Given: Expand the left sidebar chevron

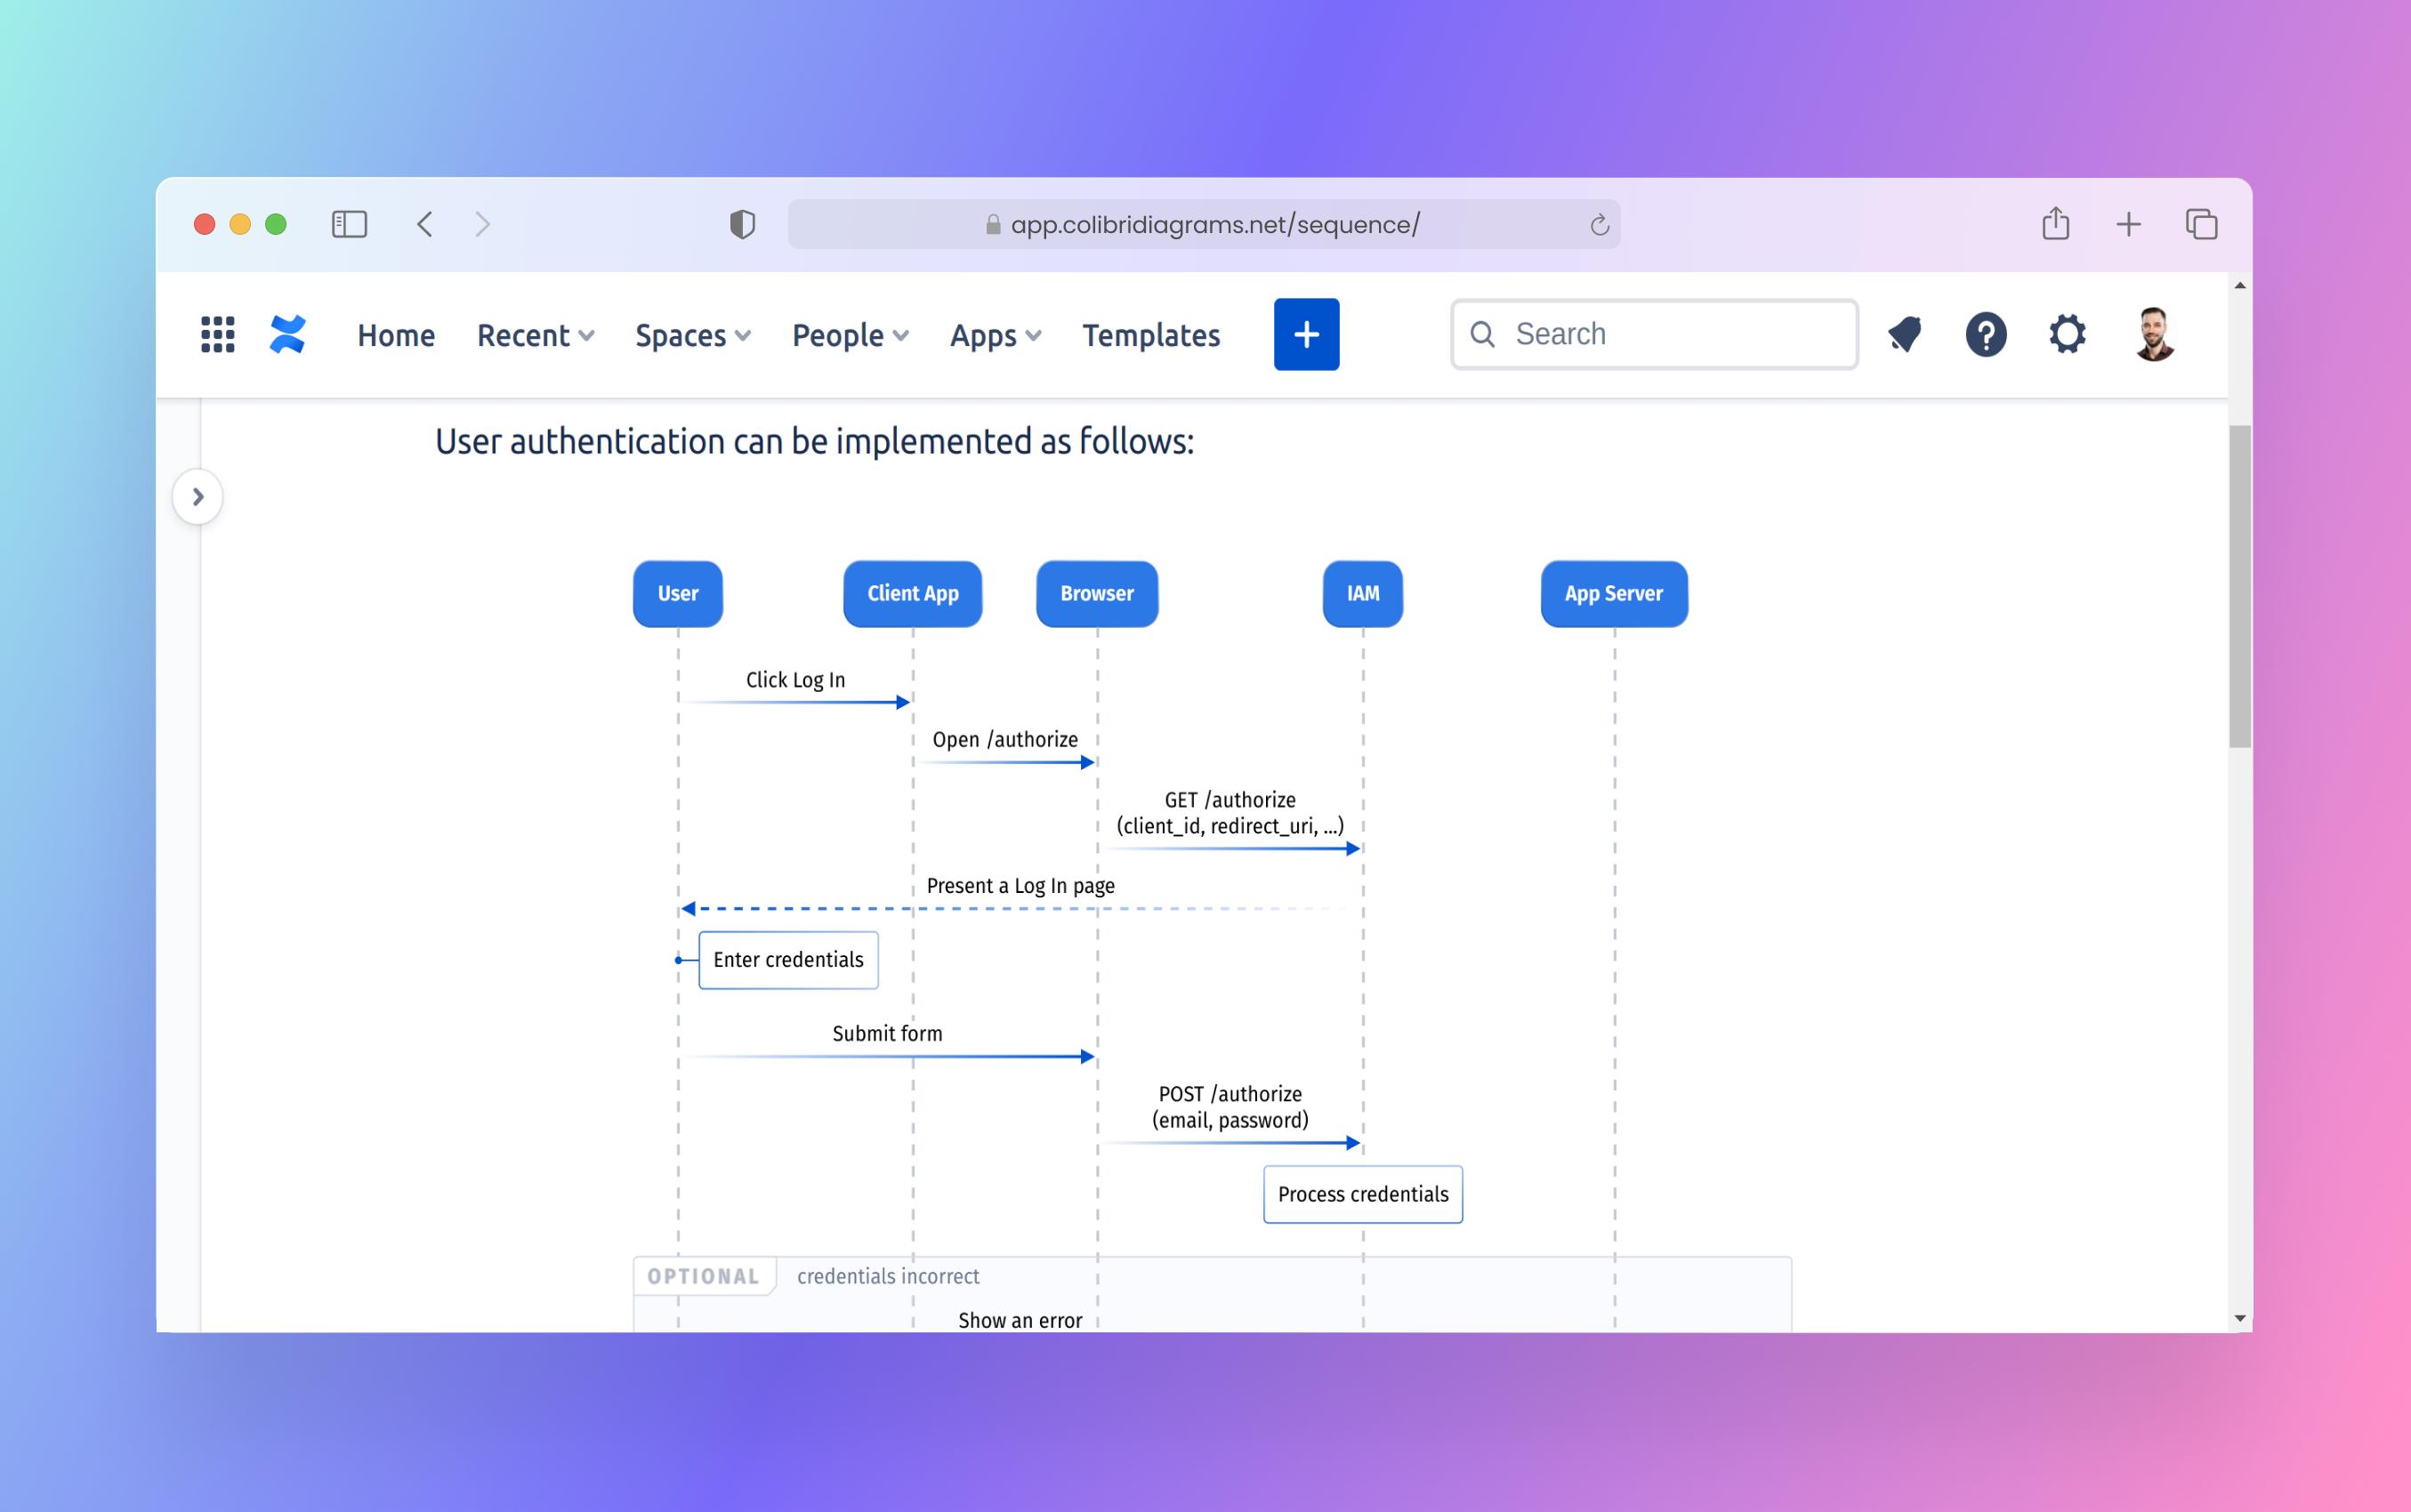Looking at the screenshot, I should [197, 496].
